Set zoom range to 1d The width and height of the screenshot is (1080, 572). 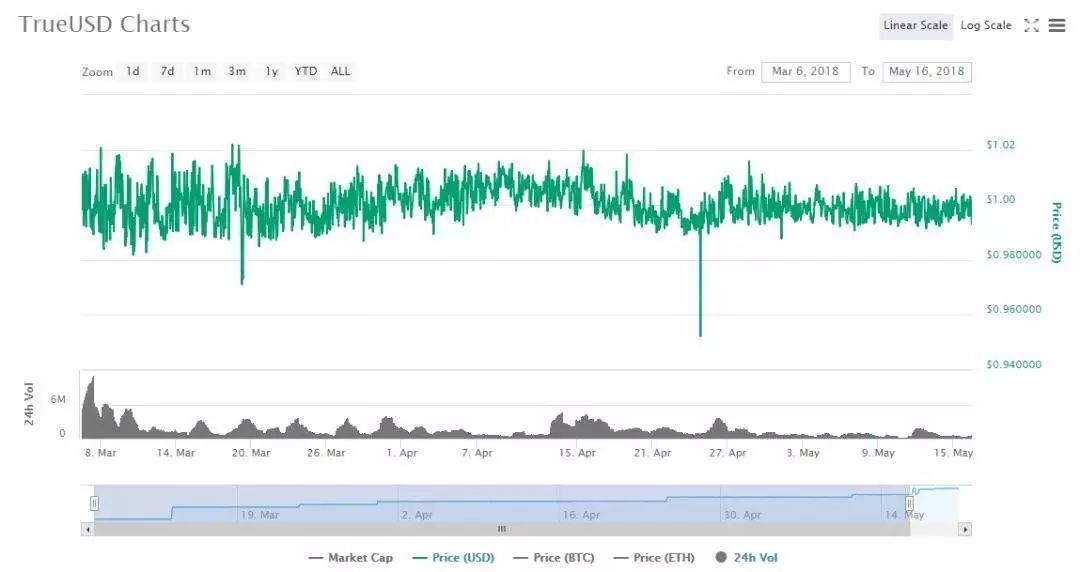pyautogui.click(x=133, y=72)
